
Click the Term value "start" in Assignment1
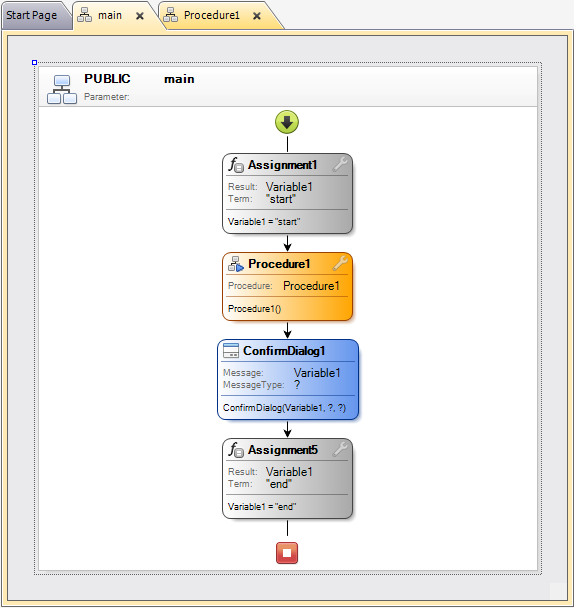(x=280, y=199)
